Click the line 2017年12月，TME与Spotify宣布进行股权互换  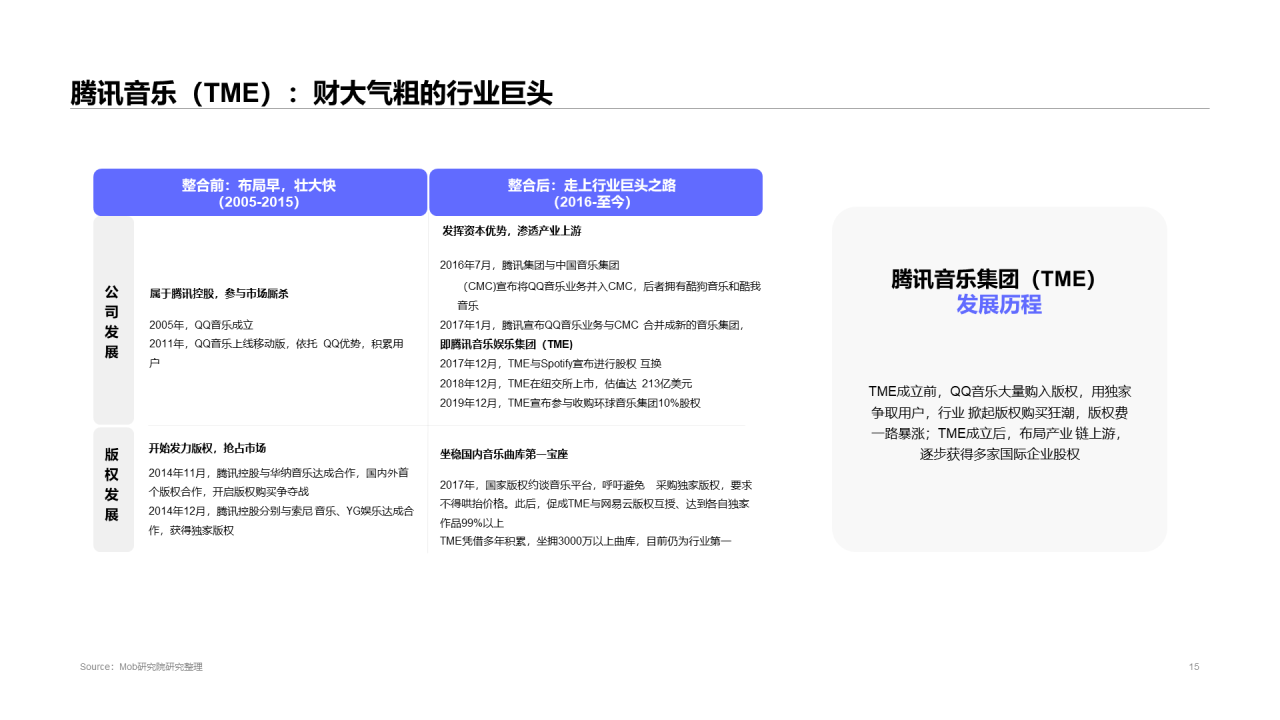[551, 363]
